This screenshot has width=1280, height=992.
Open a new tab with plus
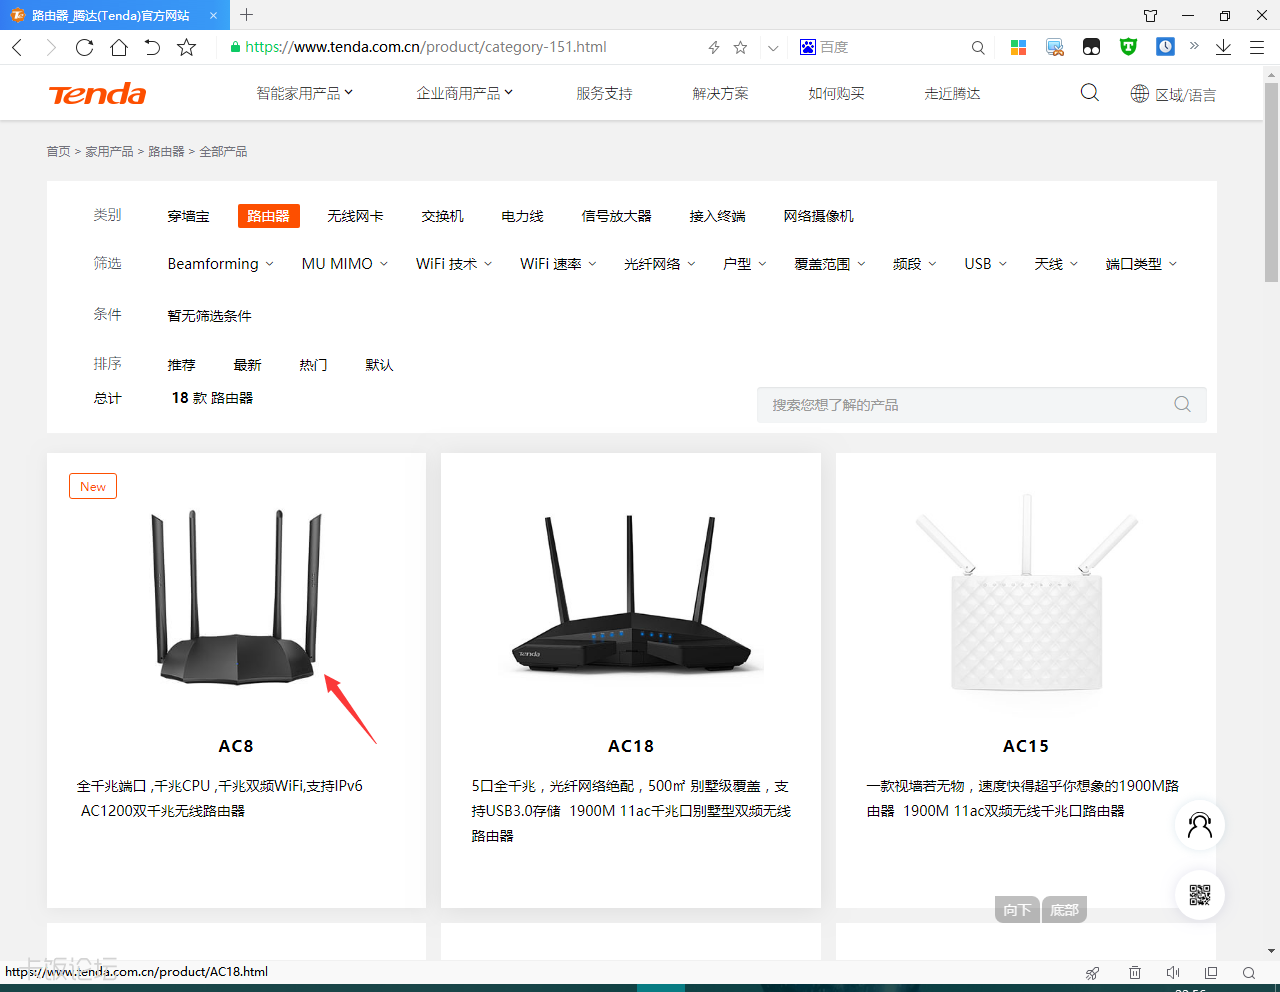tap(247, 14)
